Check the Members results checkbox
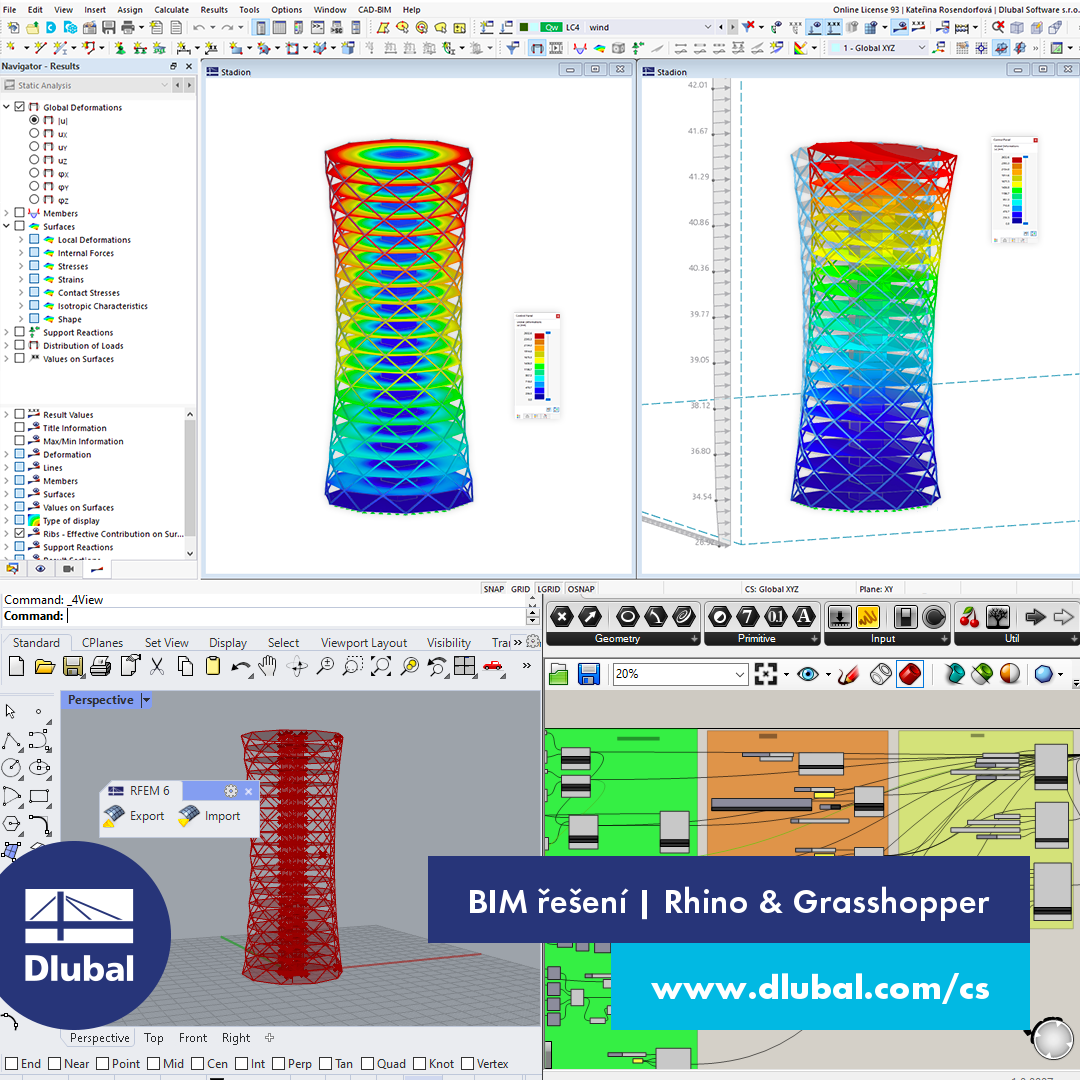Screen dimensions: 1080x1080 pyautogui.click(x=19, y=213)
